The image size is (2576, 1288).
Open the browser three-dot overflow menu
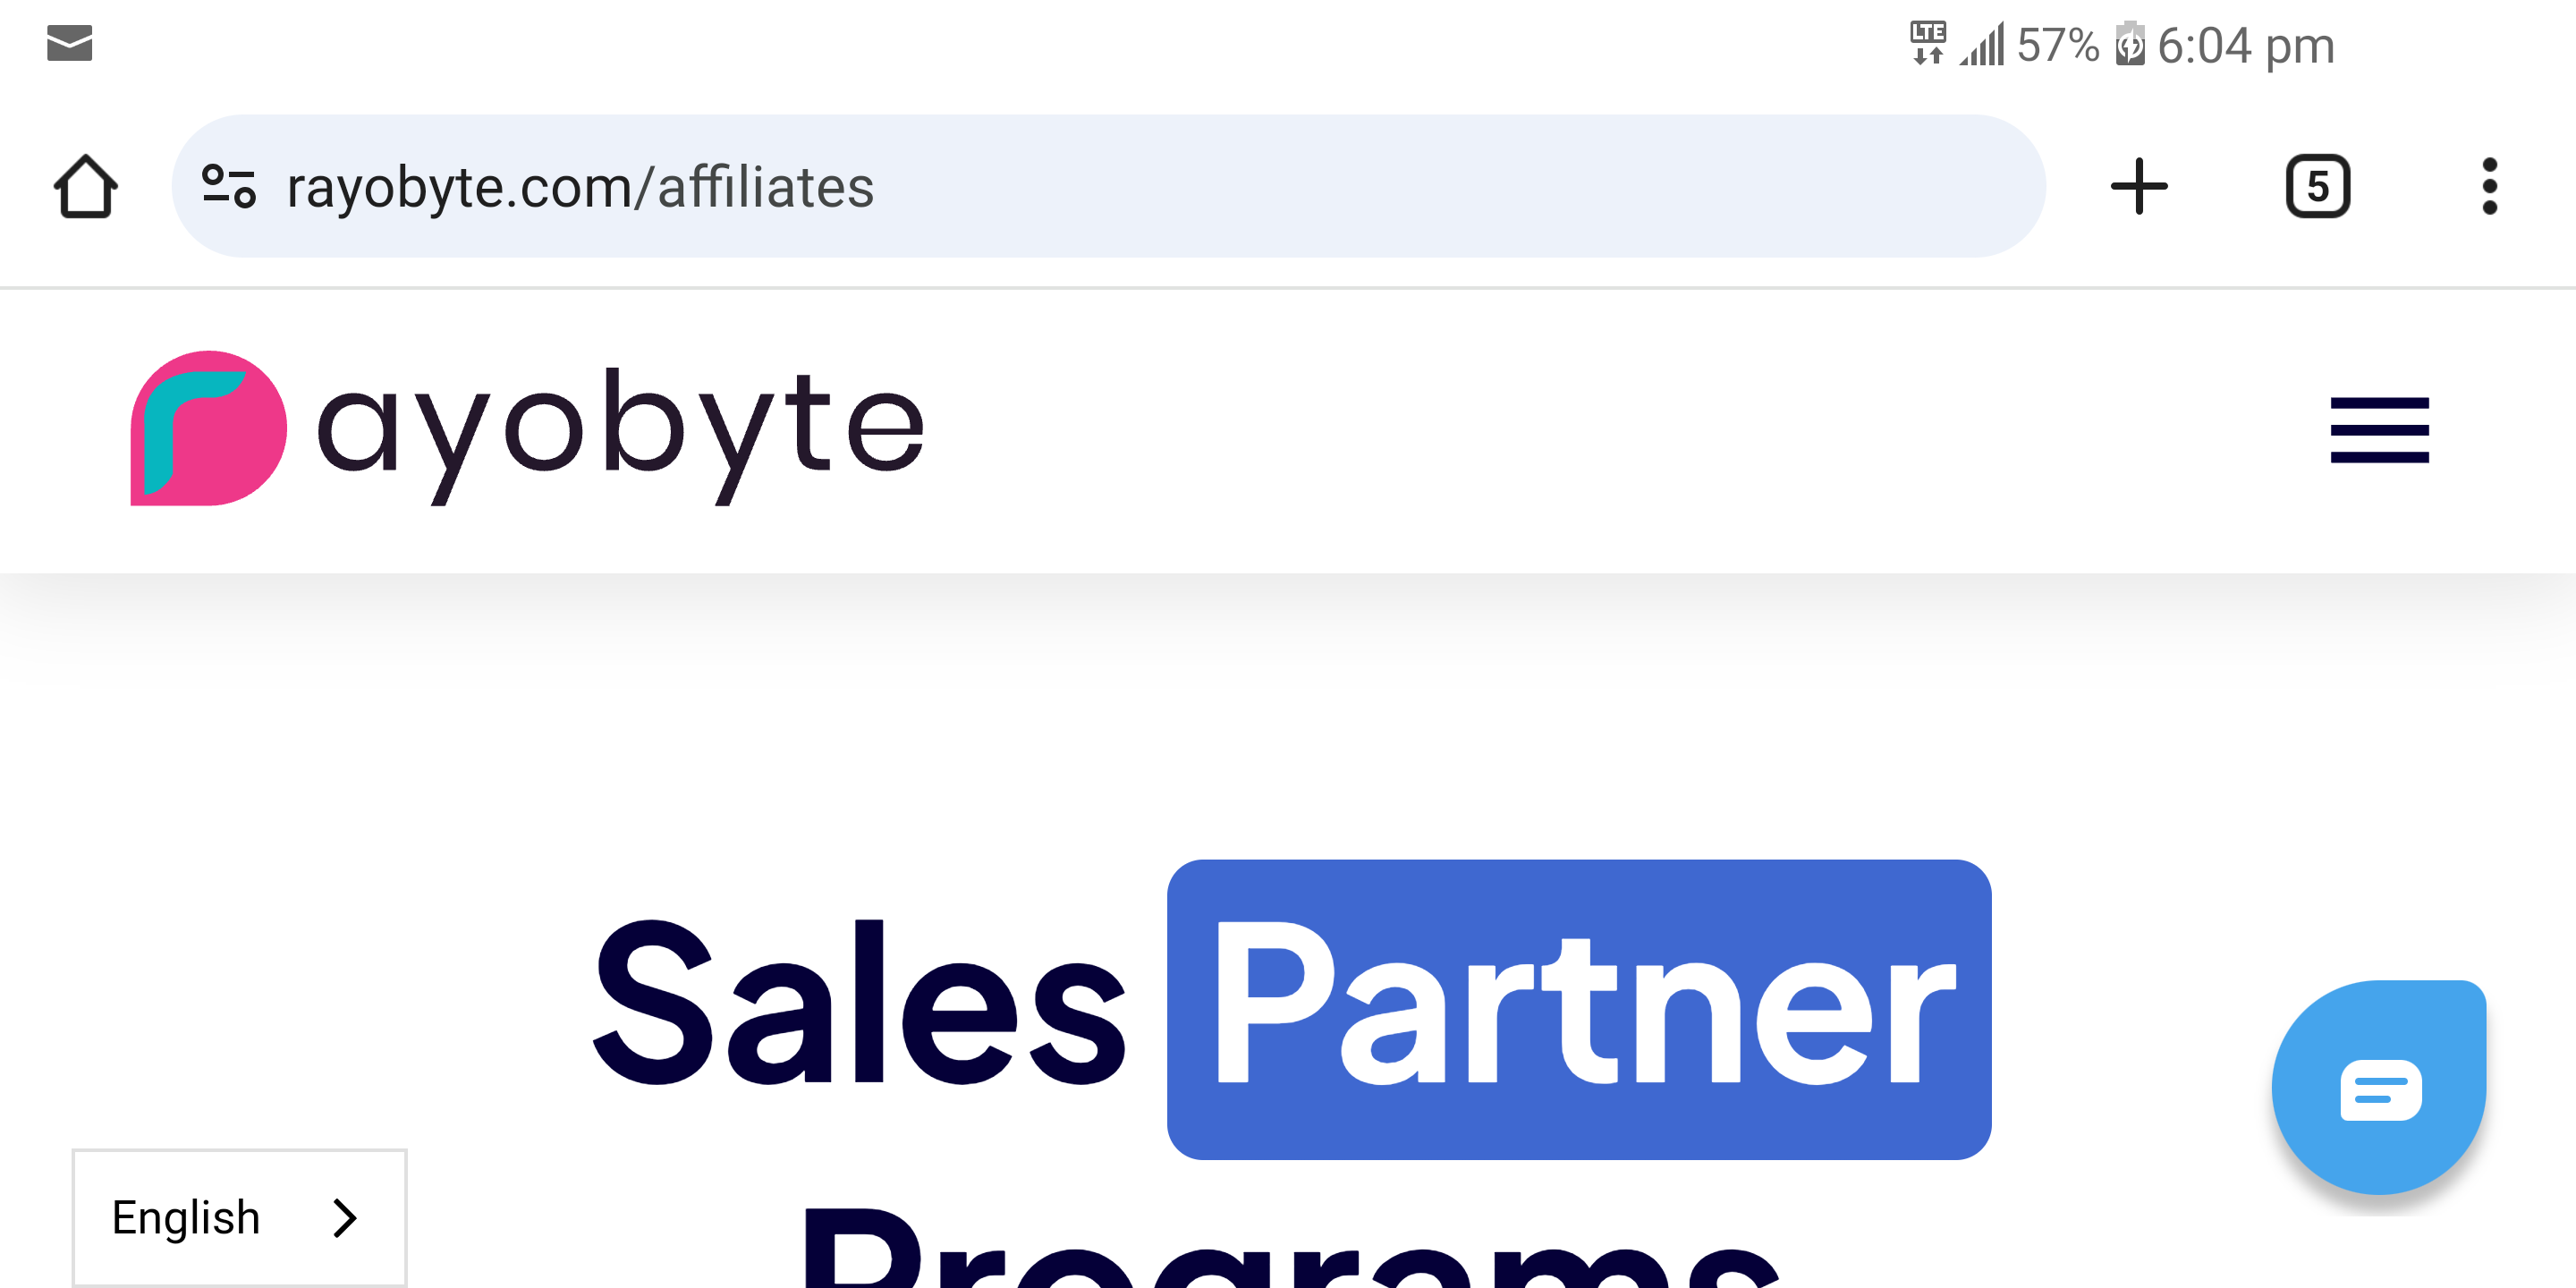2489,186
